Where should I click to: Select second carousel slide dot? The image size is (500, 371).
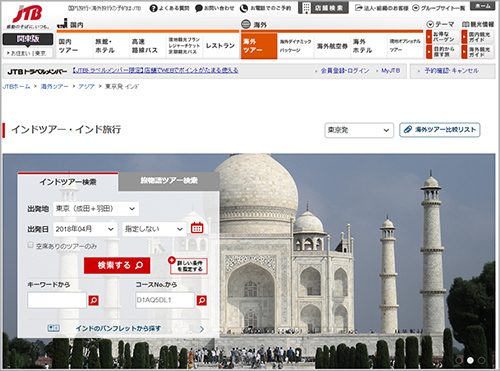coord(470,360)
